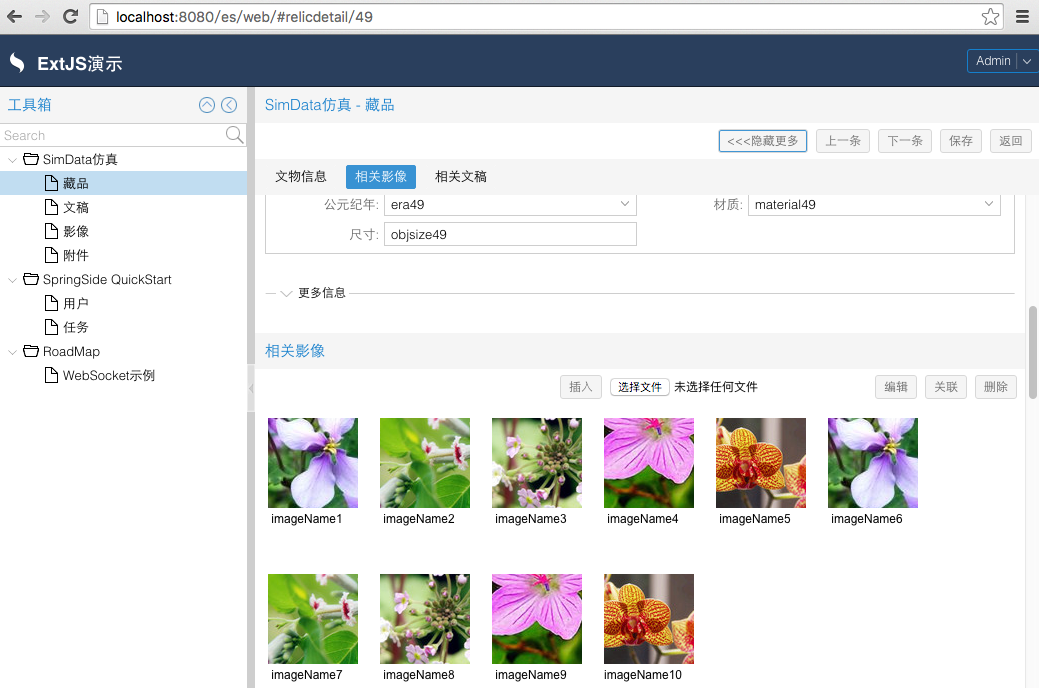Screen dimensions: 1039x688
Task: Select the 相关影像 tab
Action: coord(381,176)
